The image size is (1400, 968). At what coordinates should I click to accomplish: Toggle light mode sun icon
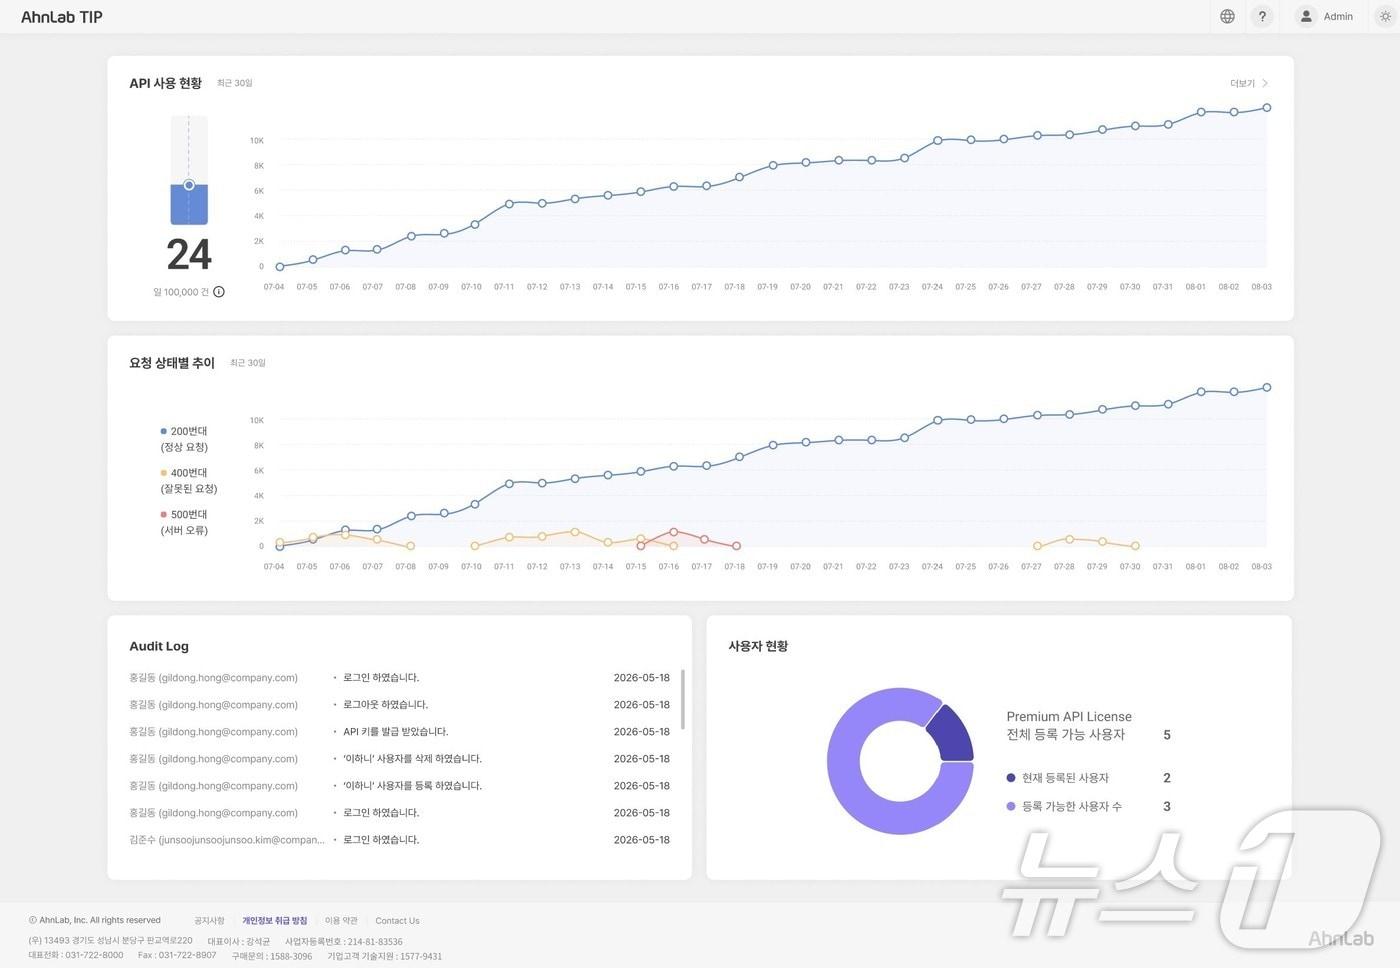1385,16
